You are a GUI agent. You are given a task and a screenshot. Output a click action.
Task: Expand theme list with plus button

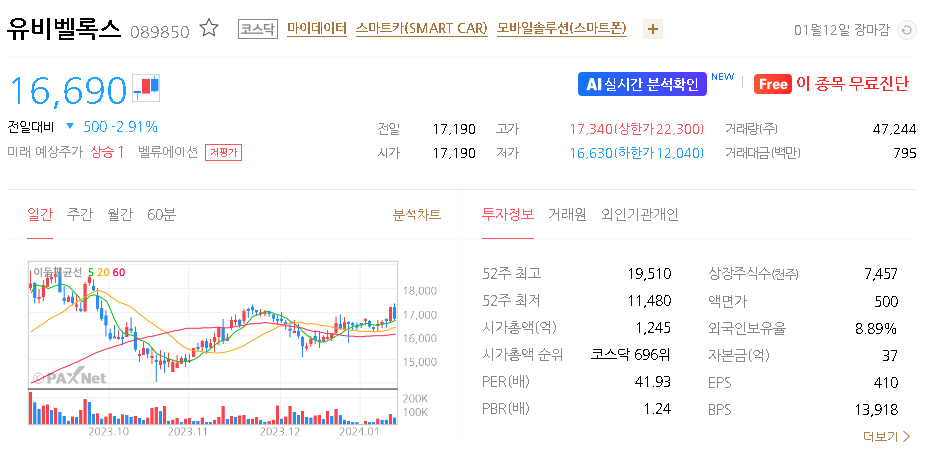653,29
